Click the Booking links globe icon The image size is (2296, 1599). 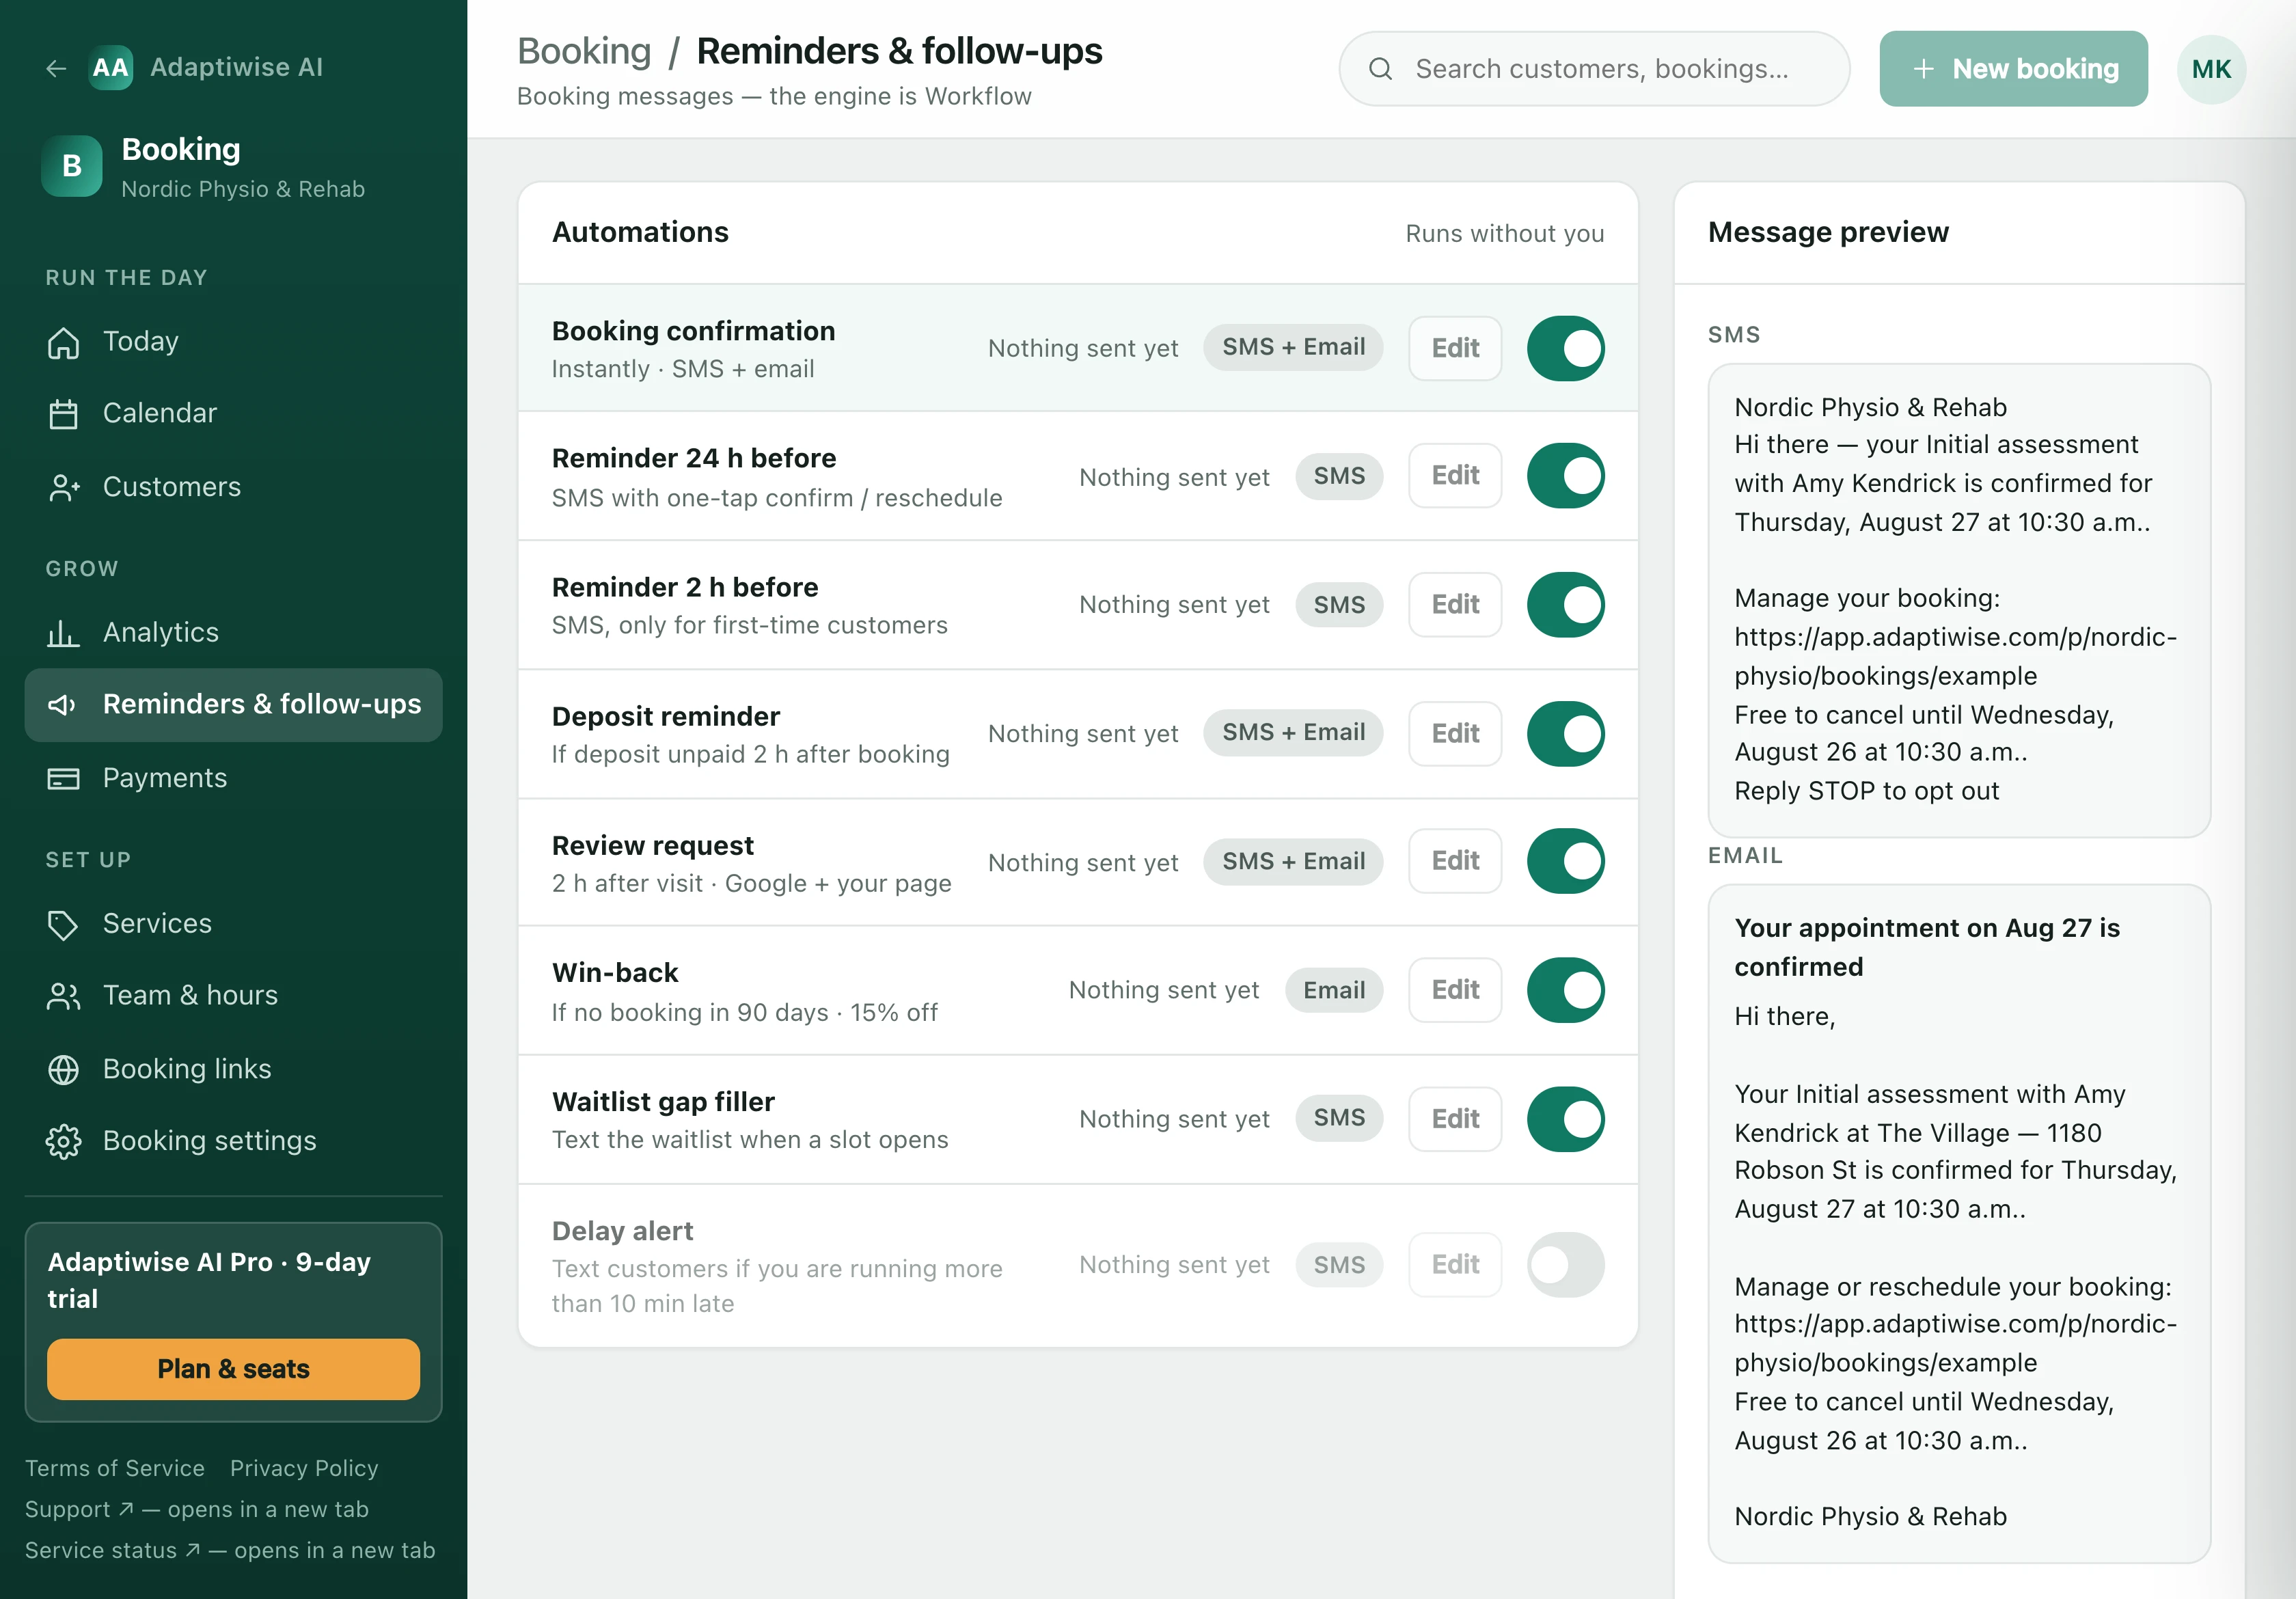(x=63, y=1069)
